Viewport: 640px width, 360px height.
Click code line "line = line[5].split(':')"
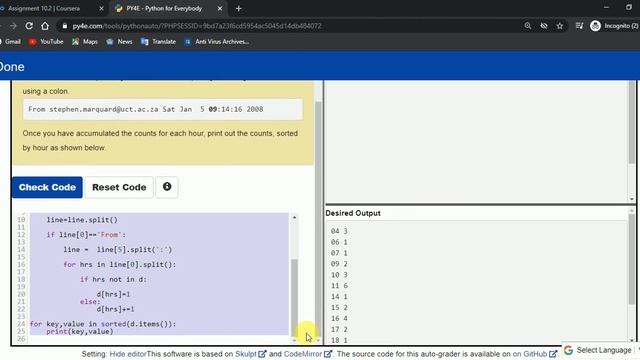point(118,249)
